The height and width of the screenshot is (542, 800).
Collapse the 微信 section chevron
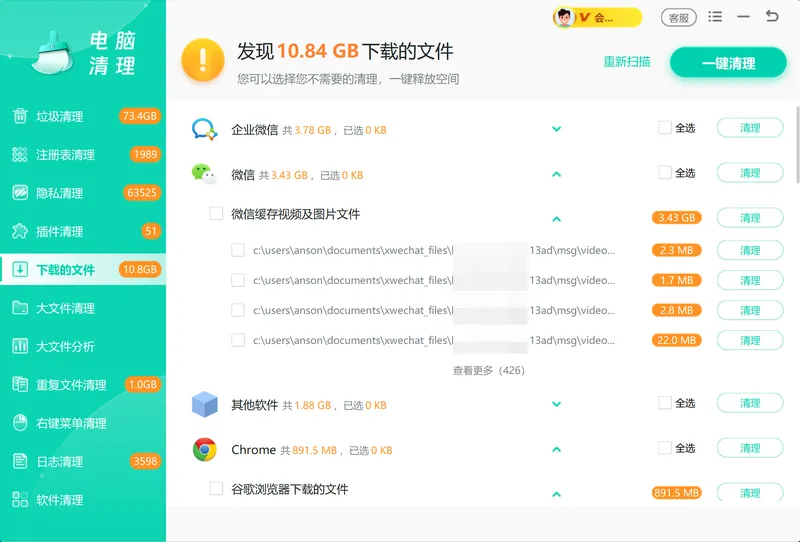557,174
